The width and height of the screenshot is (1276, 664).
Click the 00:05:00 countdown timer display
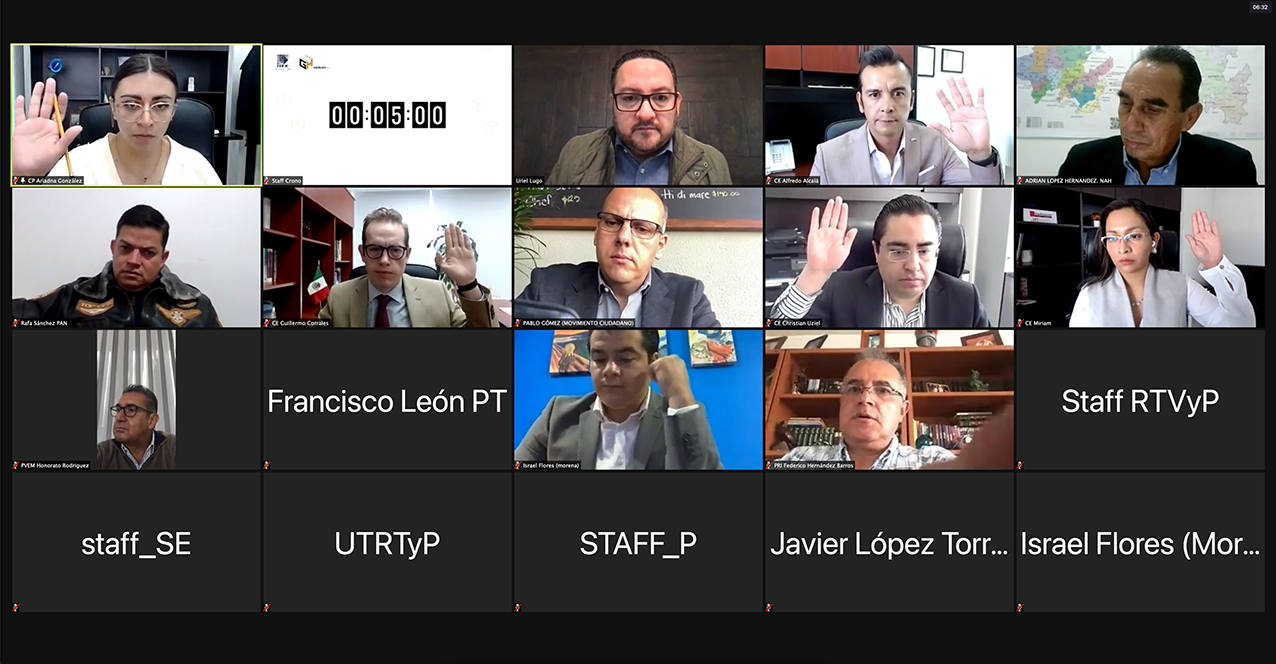pyautogui.click(x=387, y=115)
